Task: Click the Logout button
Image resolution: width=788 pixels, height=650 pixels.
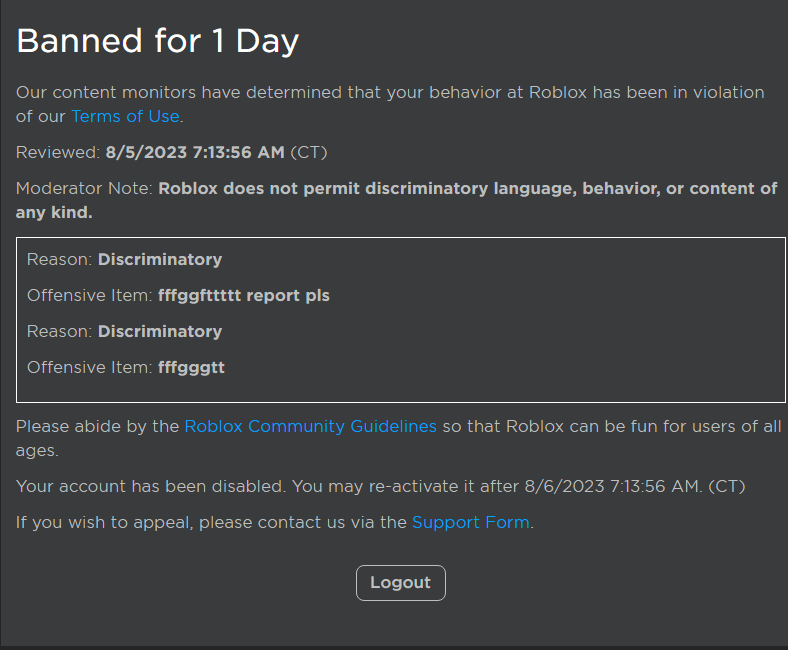Action: point(400,583)
